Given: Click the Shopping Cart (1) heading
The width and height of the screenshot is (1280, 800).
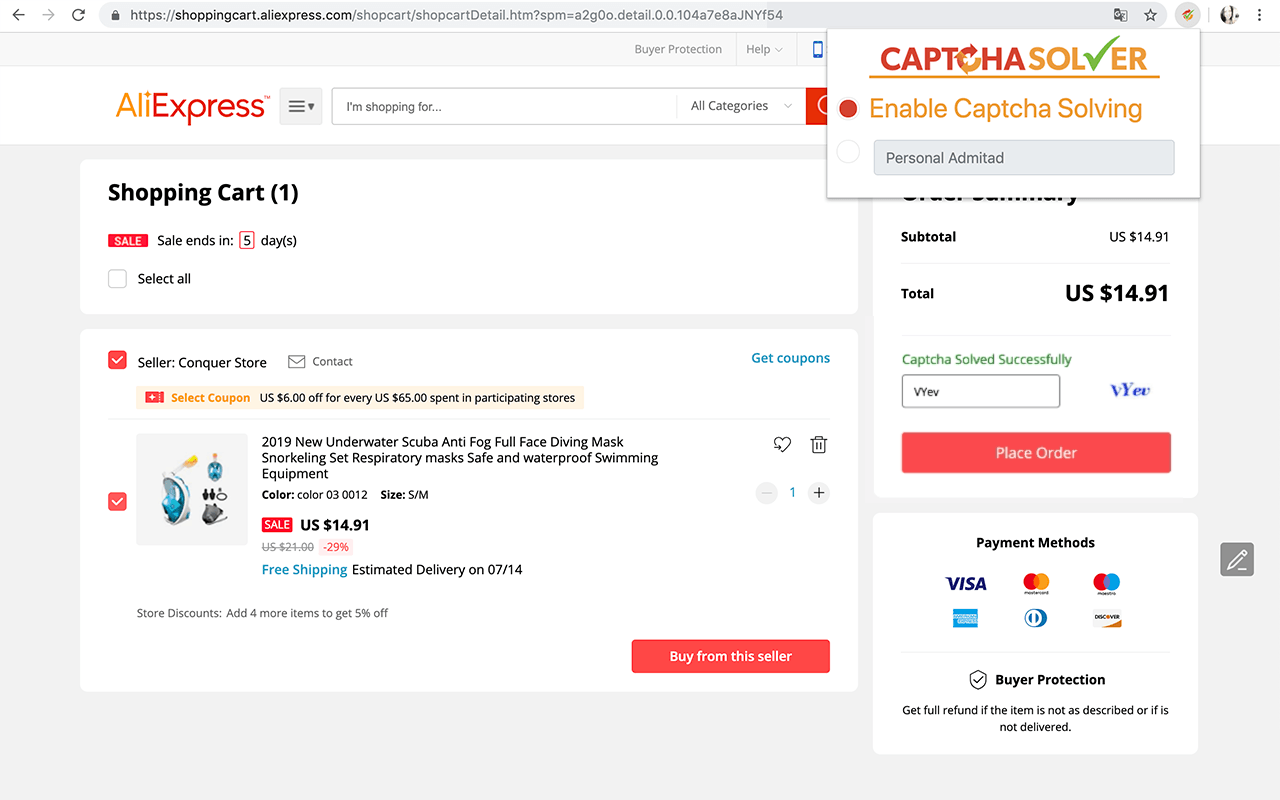Looking at the screenshot, I should pyautogui.click(x=203, y=192).
